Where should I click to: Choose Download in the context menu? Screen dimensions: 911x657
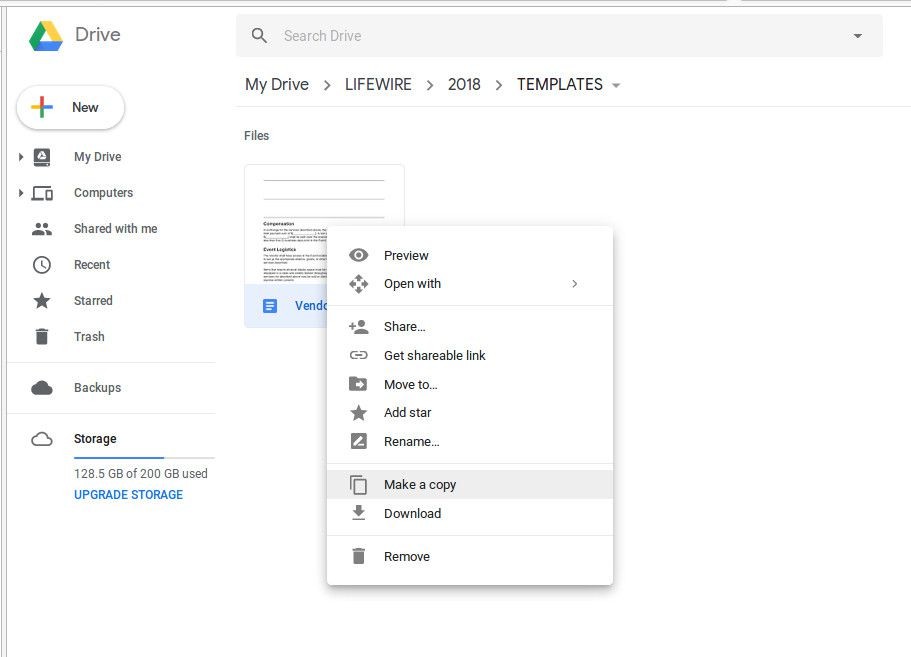tap(412, 514)
